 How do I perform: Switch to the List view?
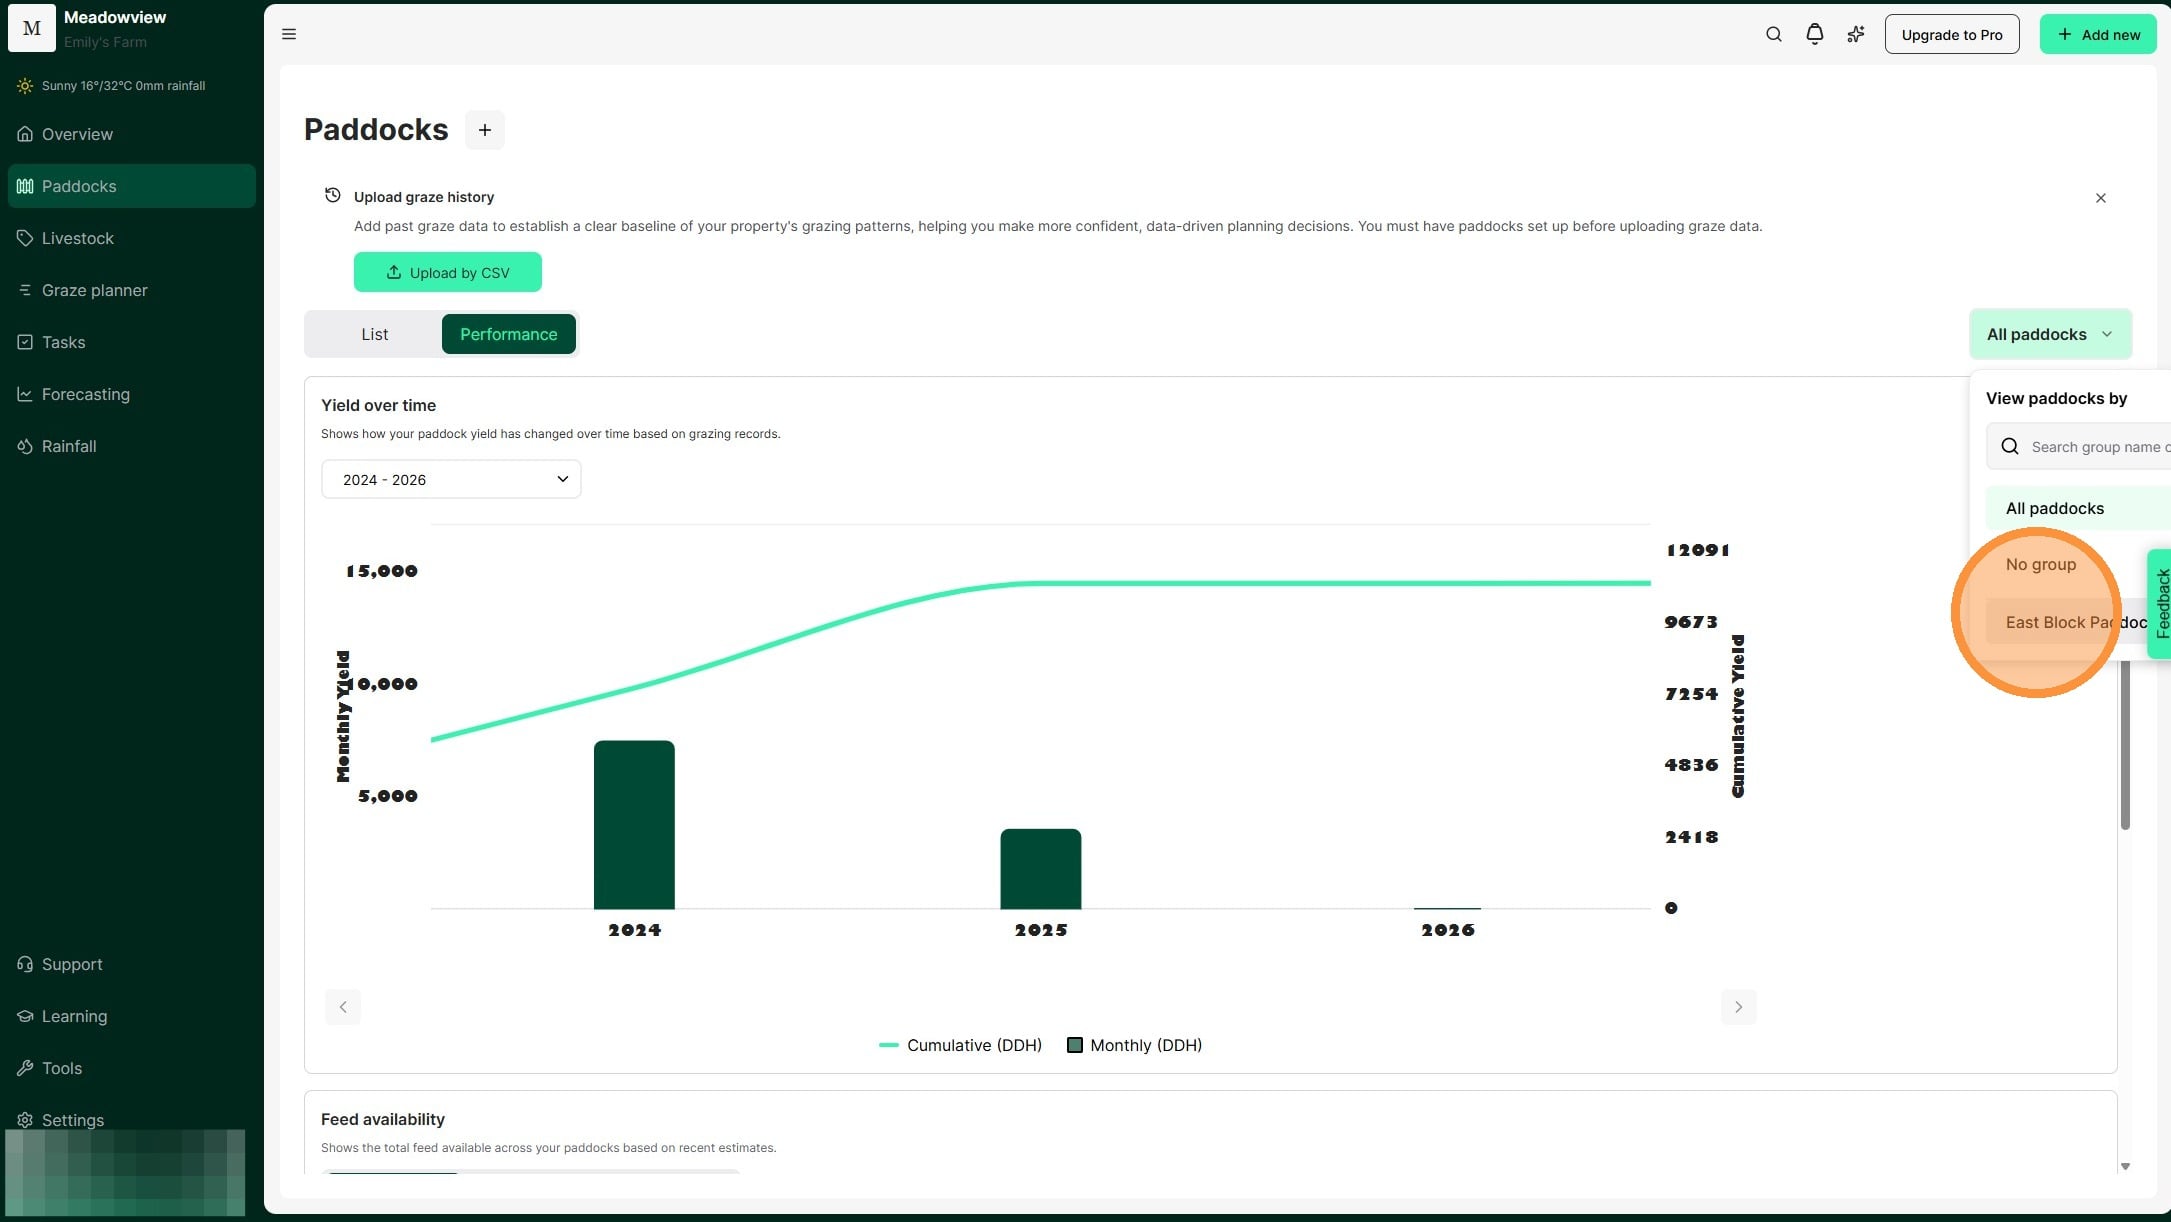(x=374, y=334)
